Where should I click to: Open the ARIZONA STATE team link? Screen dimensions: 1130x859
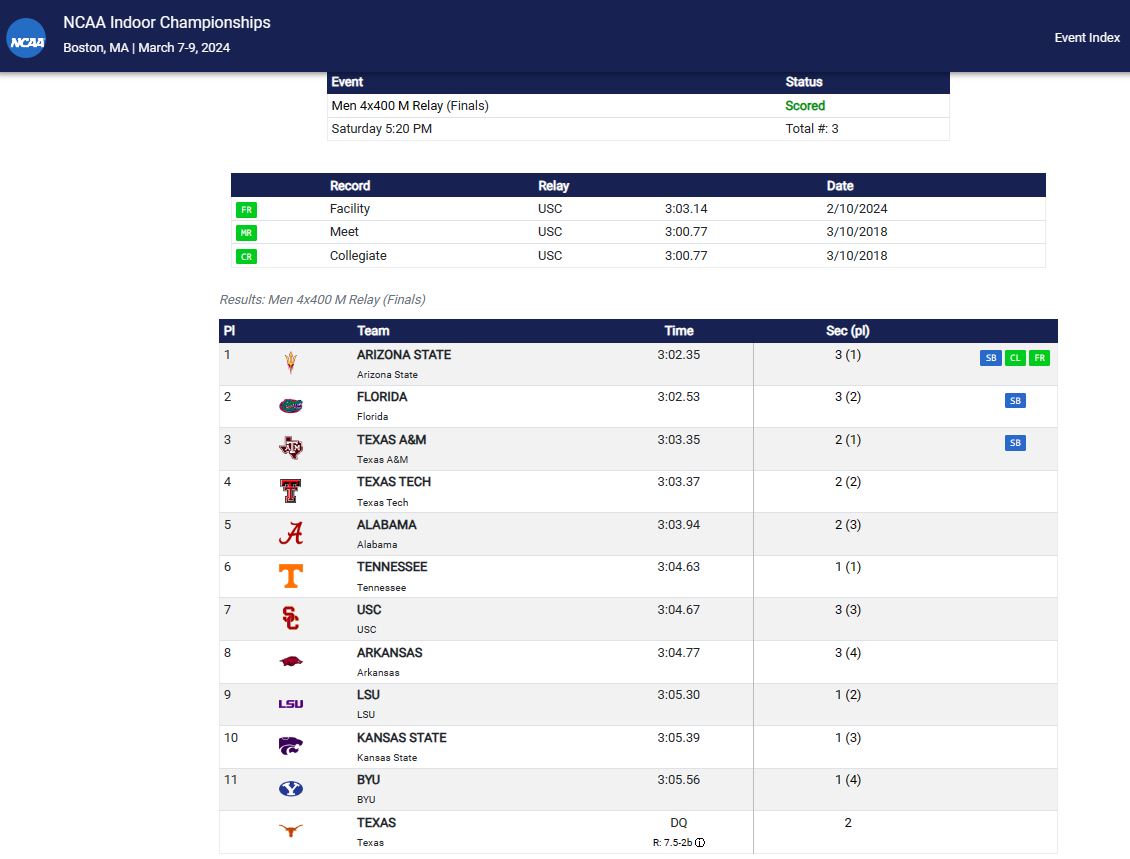click(404, 355)
